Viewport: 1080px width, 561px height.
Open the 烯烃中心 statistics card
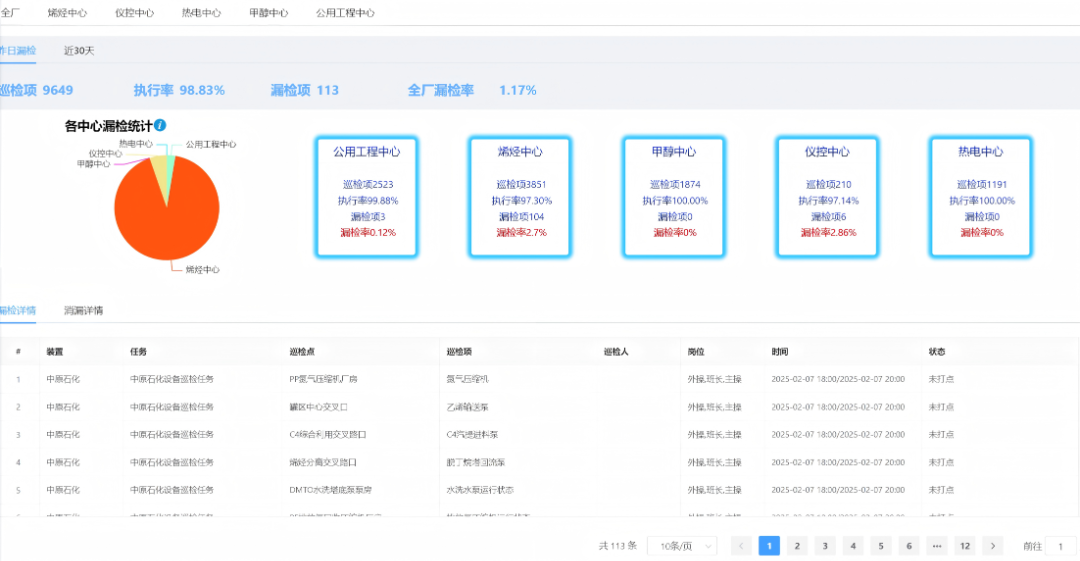tap(520, 197)
